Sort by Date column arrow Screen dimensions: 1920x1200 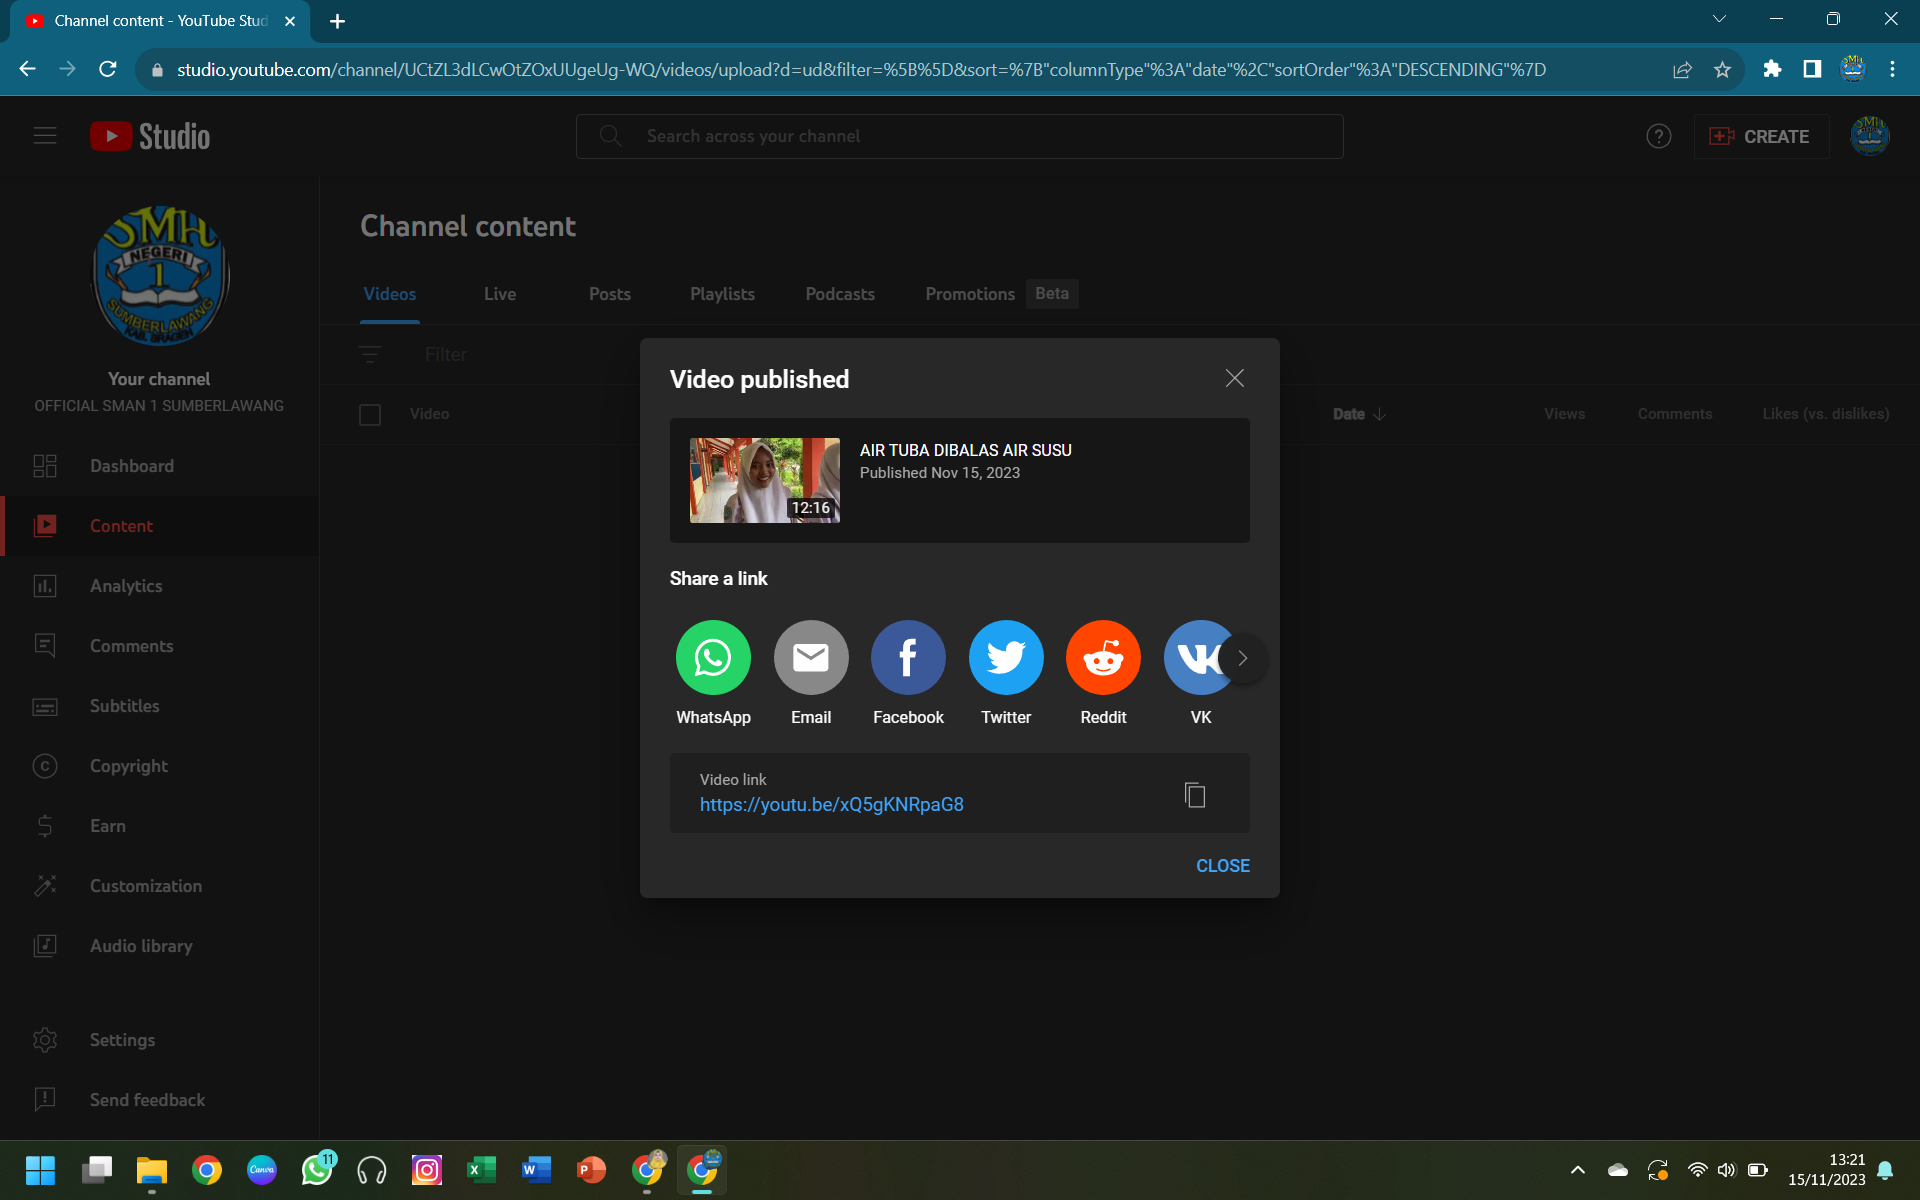(1380, 414)
